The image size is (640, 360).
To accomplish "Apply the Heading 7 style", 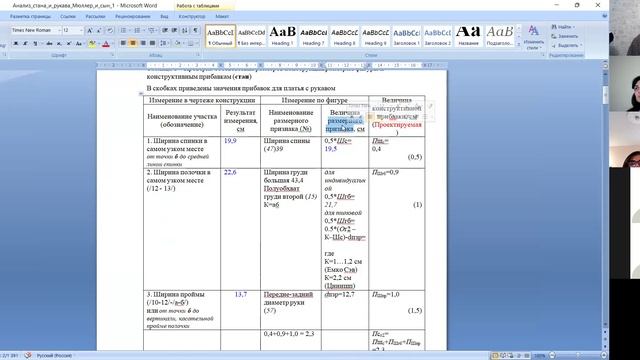I will pos(313,36).
